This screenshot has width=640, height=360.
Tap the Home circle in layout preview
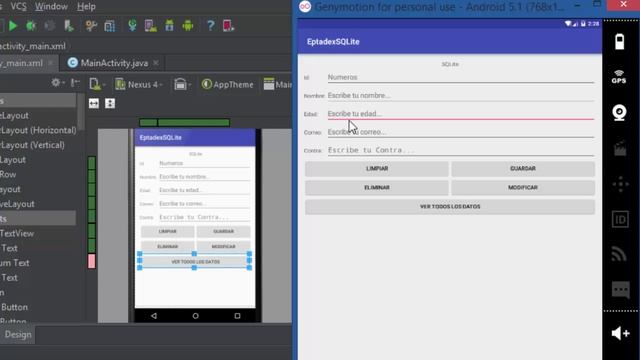tap(196, 316)
